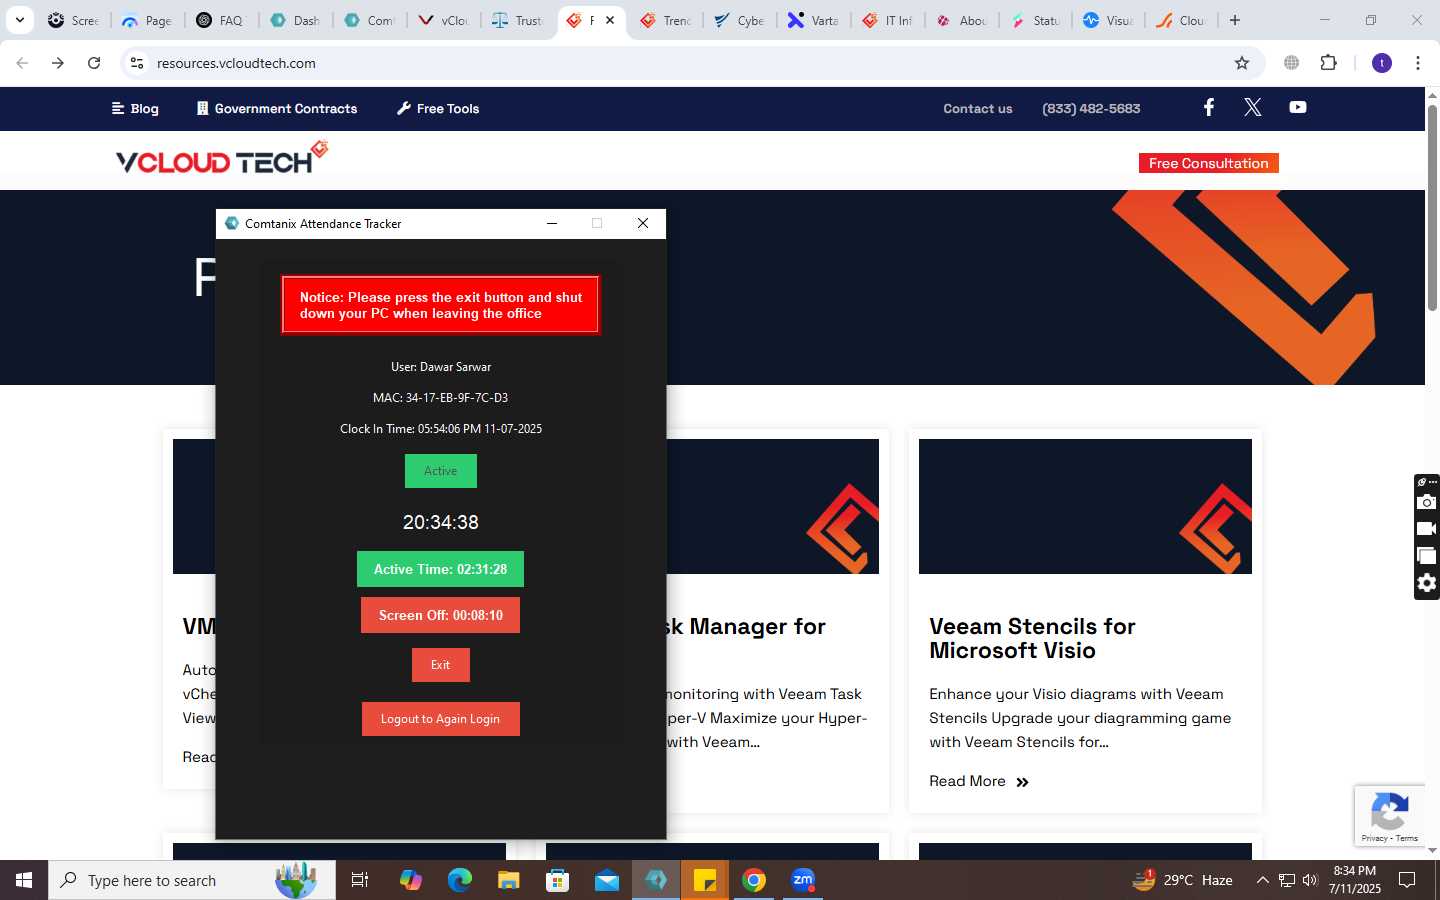
Task: Click the gear settings icon in side widget
Action: tap(1427, 583)
